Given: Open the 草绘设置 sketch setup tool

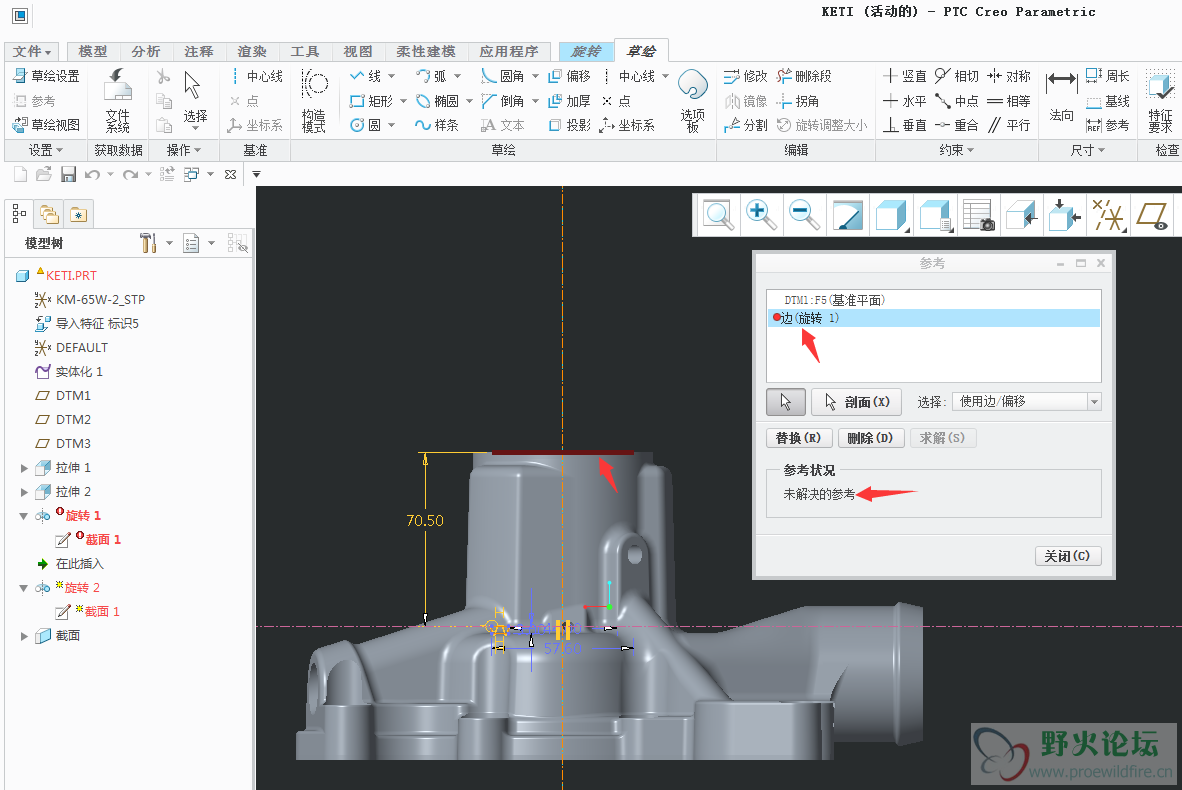Looking at the screenshot, I should coord(46,76).
